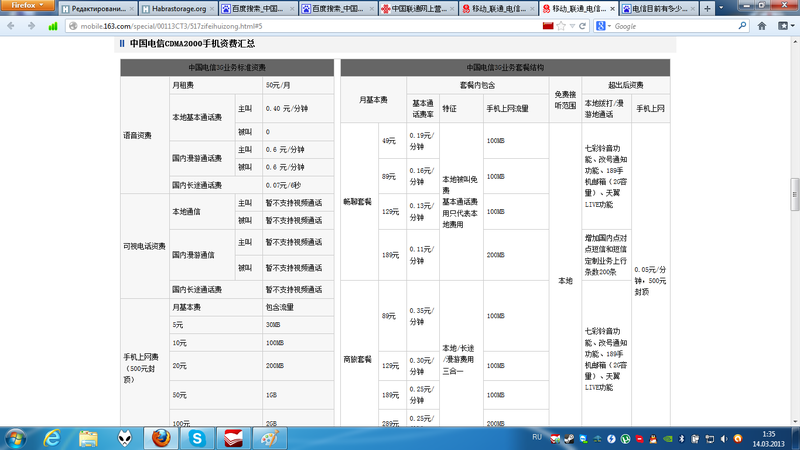800x450 pixels.
Task: Open a new tab with plus button
Action: (707, 9)
